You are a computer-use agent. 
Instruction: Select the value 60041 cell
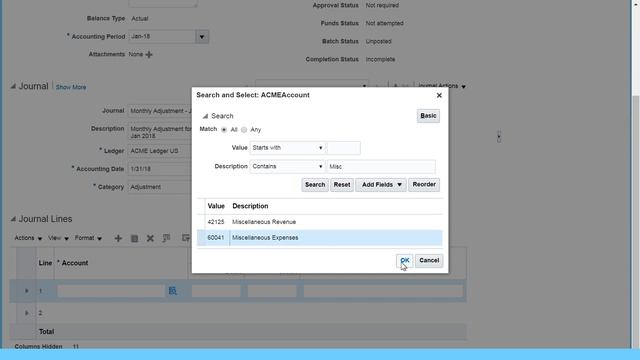(216, 238)
